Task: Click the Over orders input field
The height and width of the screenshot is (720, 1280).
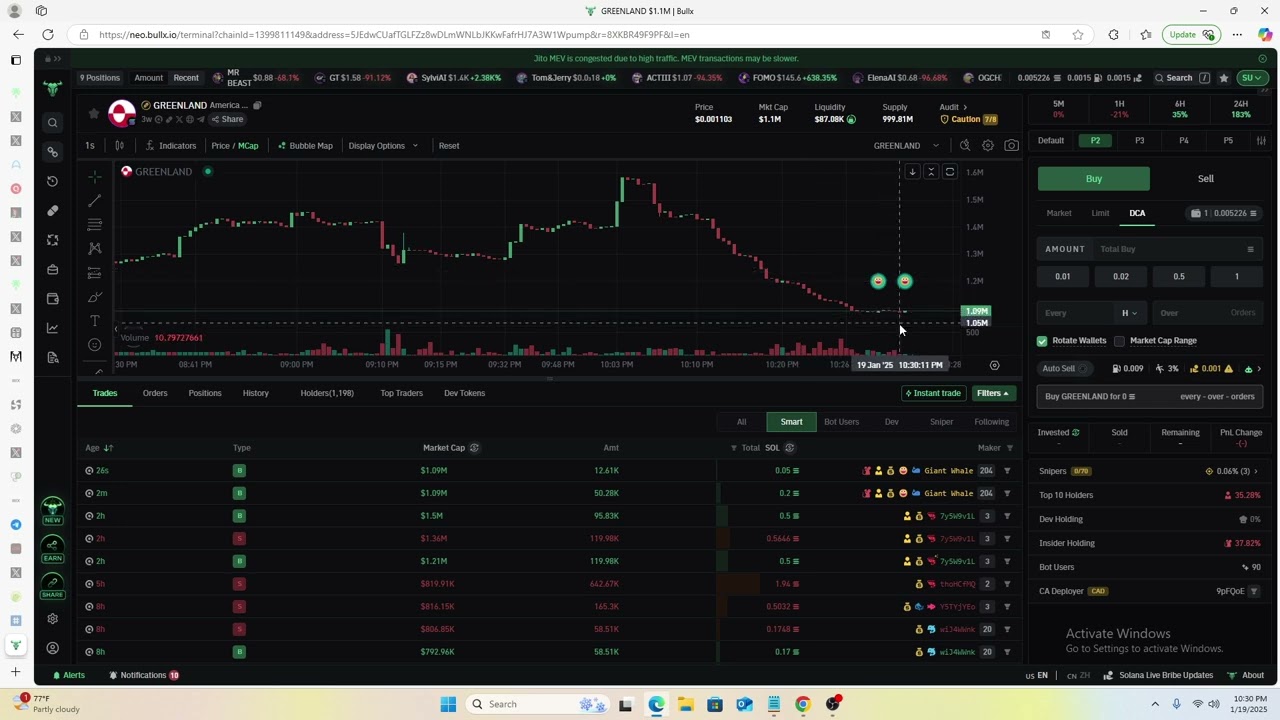Action: [x=1206, y=313]
